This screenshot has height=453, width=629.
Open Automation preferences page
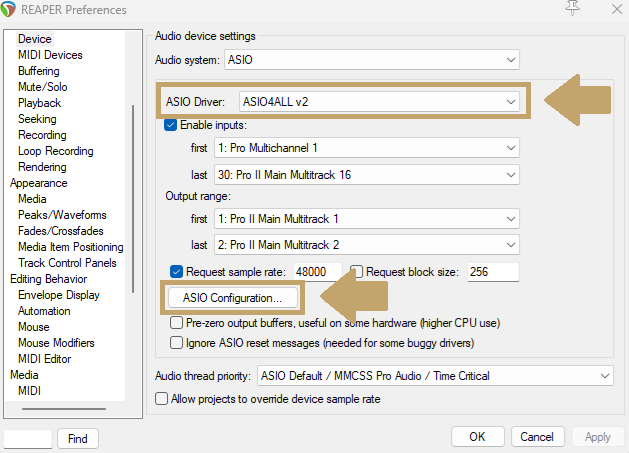point(44,311)
